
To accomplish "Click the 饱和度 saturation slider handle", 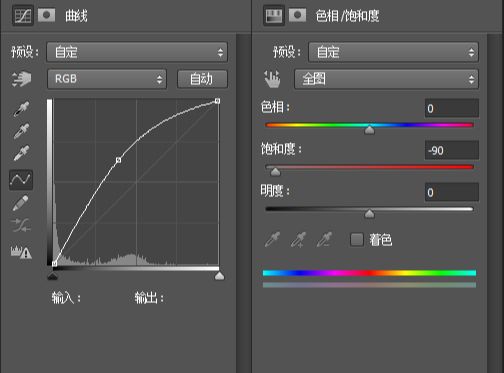I will click(x=275, y=172).
